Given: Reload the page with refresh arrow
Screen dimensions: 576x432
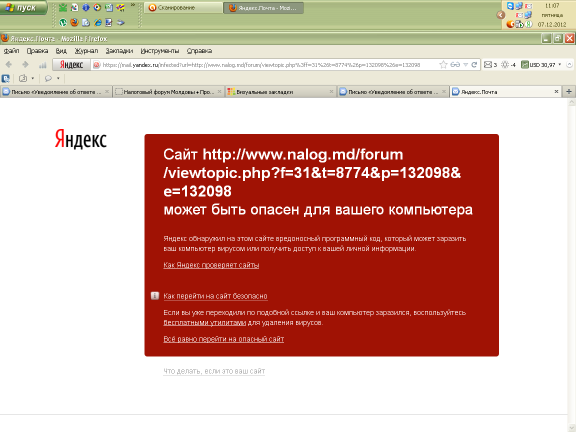Looking at the screenshot, I should click(474, 65).
